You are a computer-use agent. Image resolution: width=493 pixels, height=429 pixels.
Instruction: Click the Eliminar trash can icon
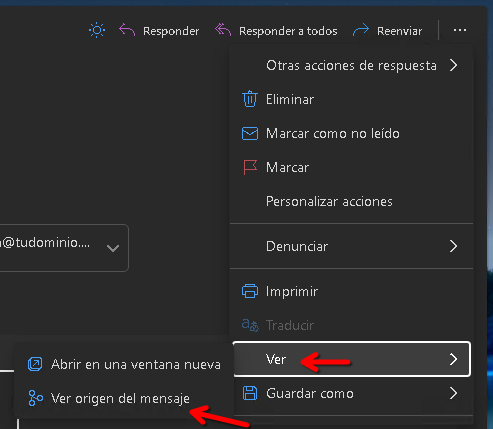click(250, 99)
